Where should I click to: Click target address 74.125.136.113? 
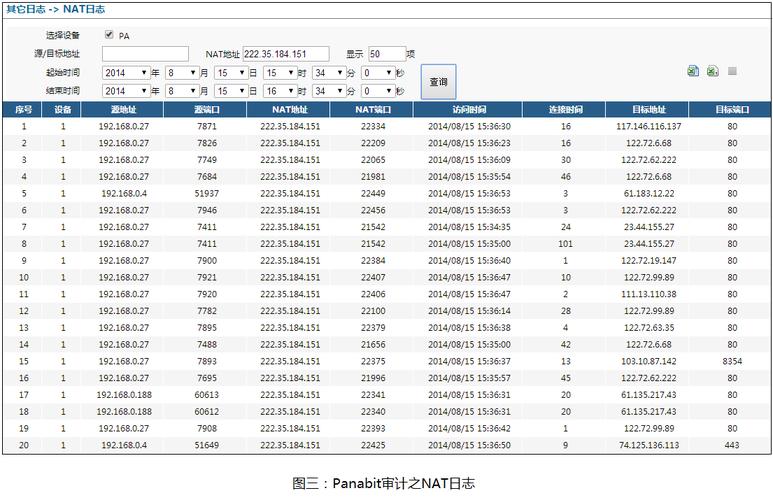(649, 445)
